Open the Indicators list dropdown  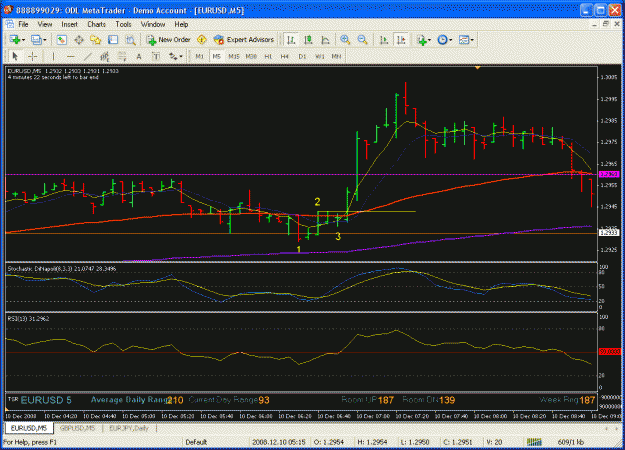[424, 40]
